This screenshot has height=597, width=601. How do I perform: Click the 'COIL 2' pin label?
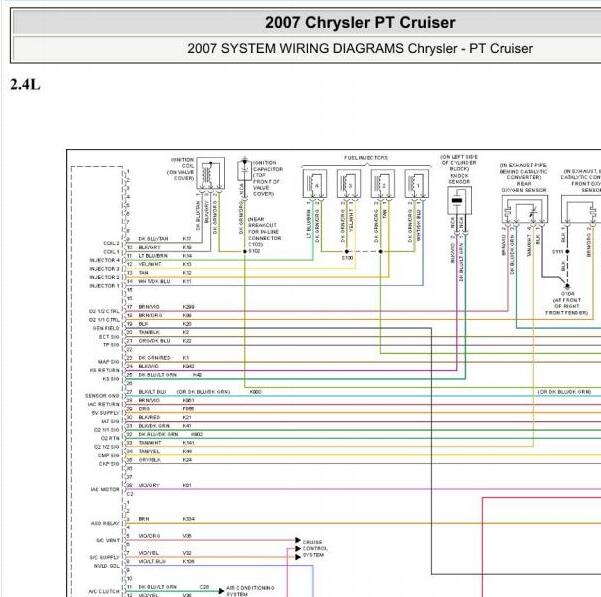[111, 244]
